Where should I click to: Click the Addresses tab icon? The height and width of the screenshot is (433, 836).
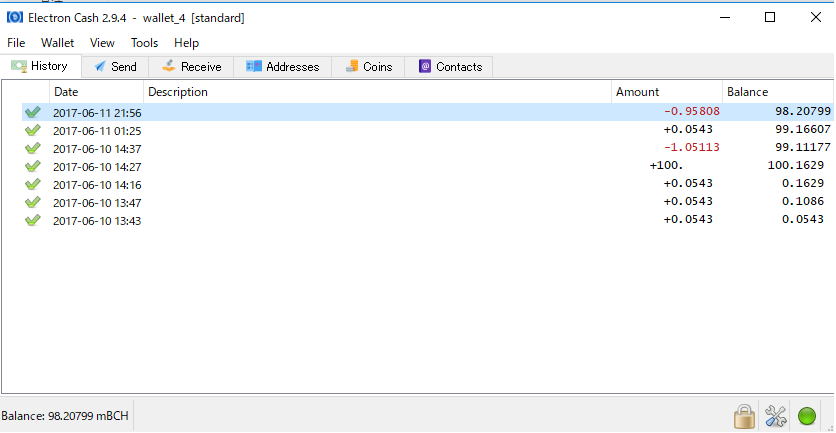pyautogui.click(x=254, y=66)
